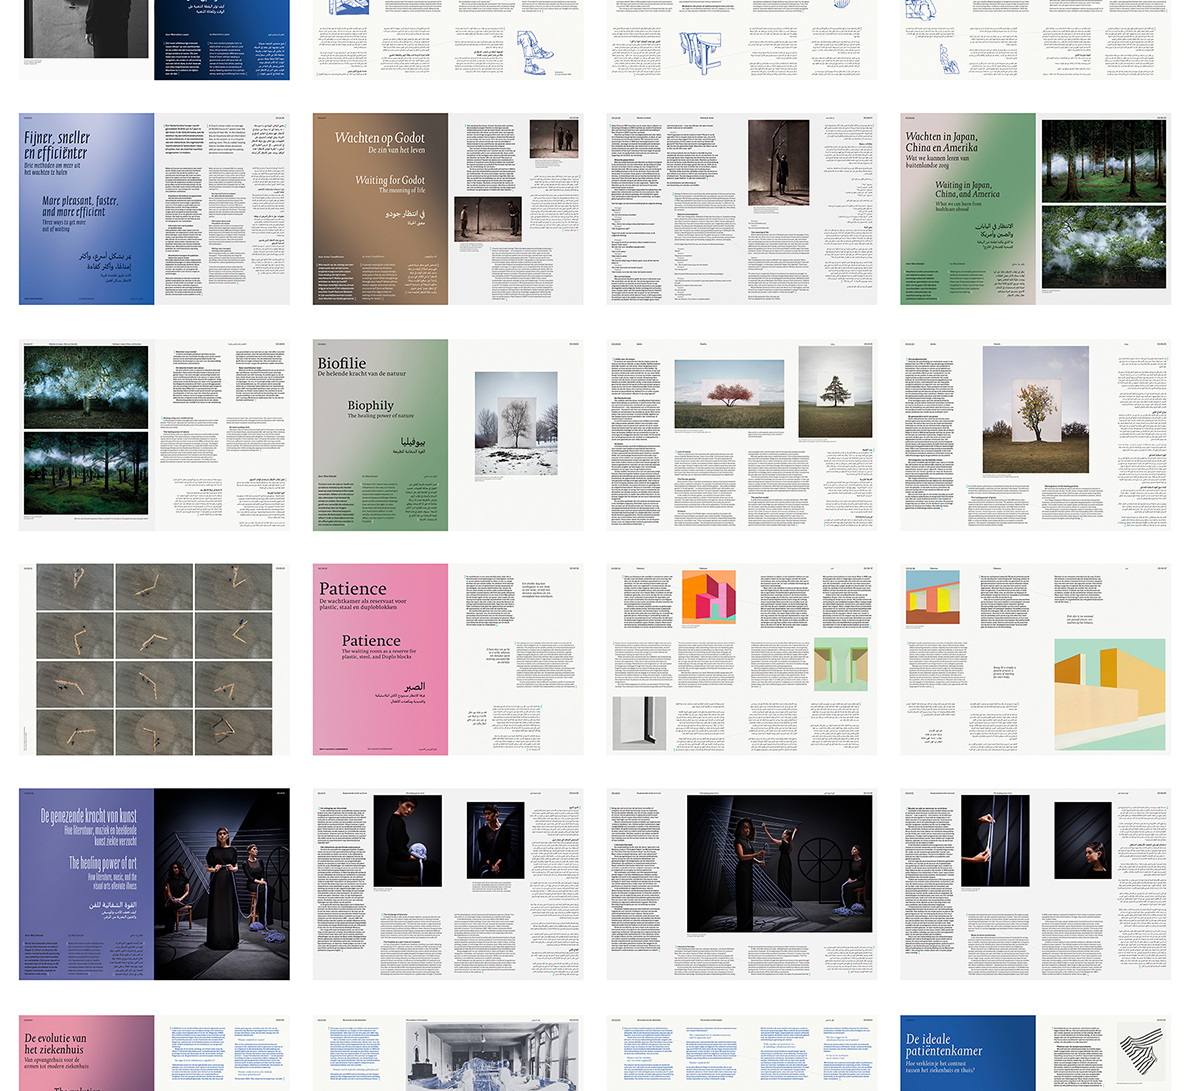The image size is (1200, 1091).
Task: Select spread with orange and pink building illustration
Action: 741,659
